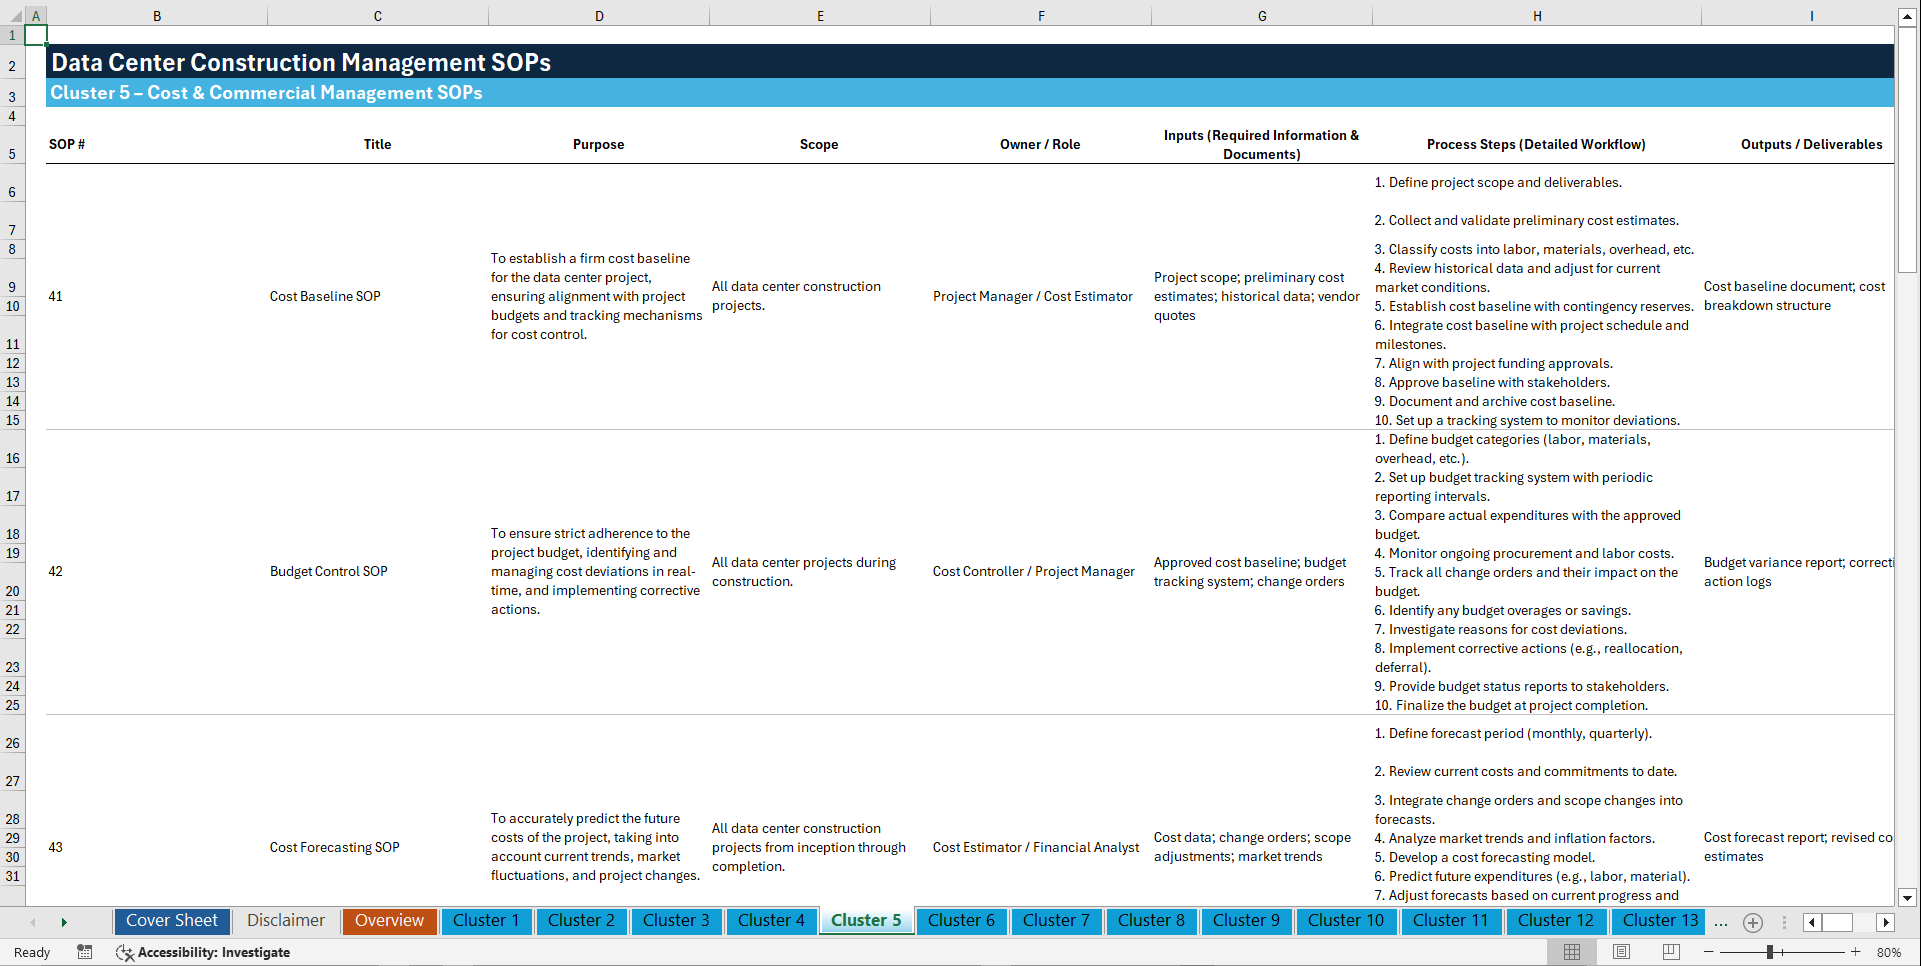Zoom out using the minus icon

point(1709,951)
